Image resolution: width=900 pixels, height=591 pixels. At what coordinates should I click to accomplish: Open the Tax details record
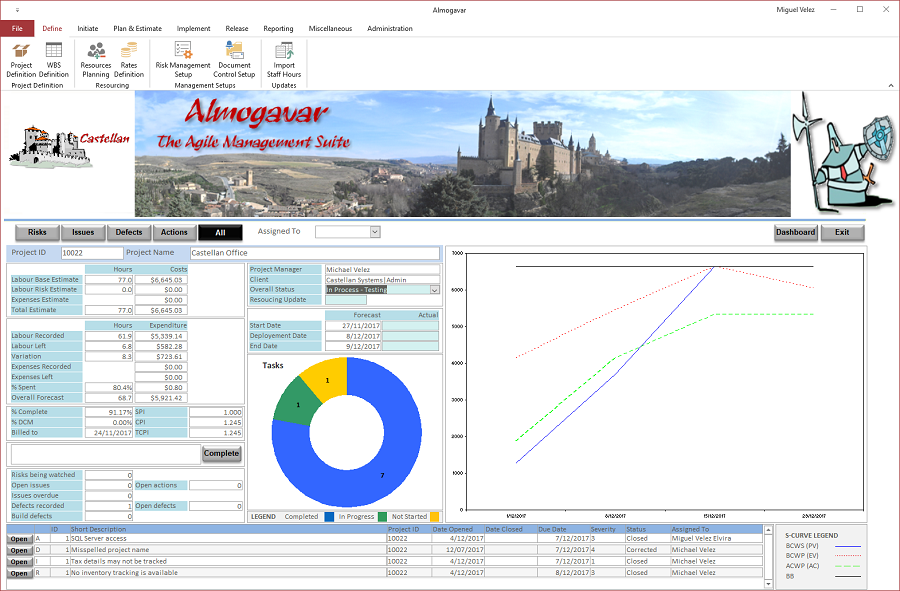tap(19, 562)
